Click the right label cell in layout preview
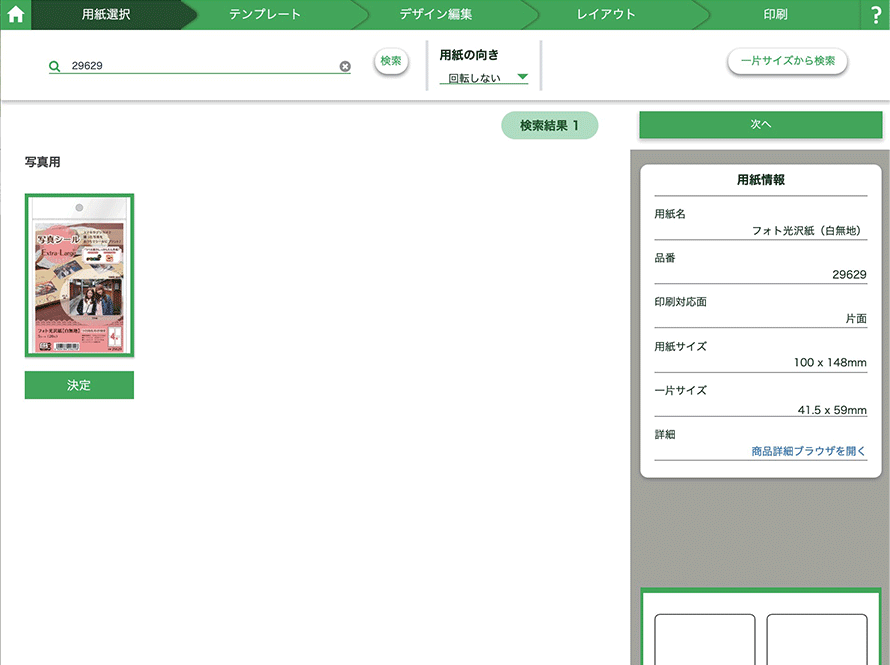Image resolution: width=890 pixels, height=665 pixels. coord(816,640)
